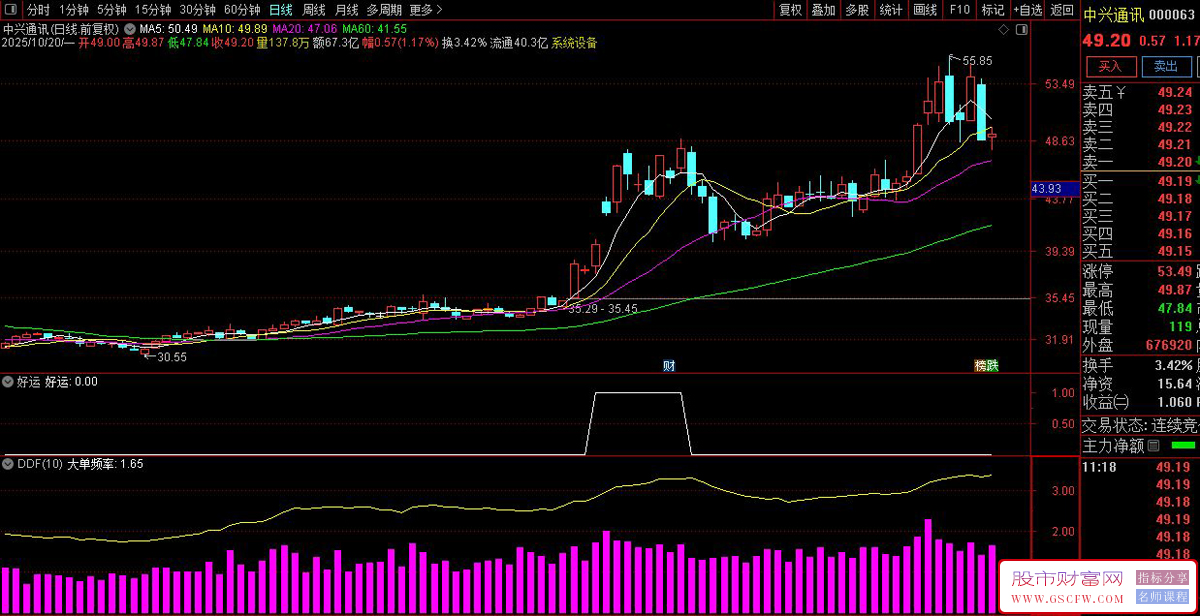1200x616 pixels.
Task: Click the 榜跌 marker on the chart
Action: pyautogui.click(x=986, y=366)
